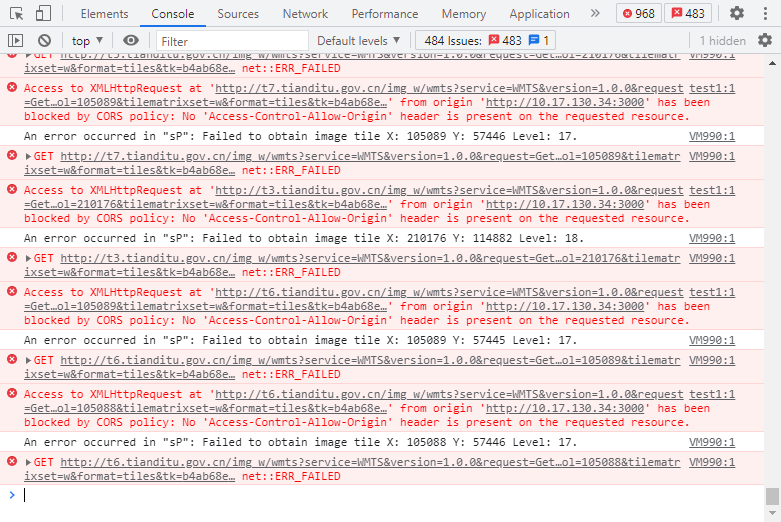Image resolution: width=781 pixels, height=522 pixels.
Task: Expand the GET t7.tianditu.gov.cn error entry
Action: (28, 156)
